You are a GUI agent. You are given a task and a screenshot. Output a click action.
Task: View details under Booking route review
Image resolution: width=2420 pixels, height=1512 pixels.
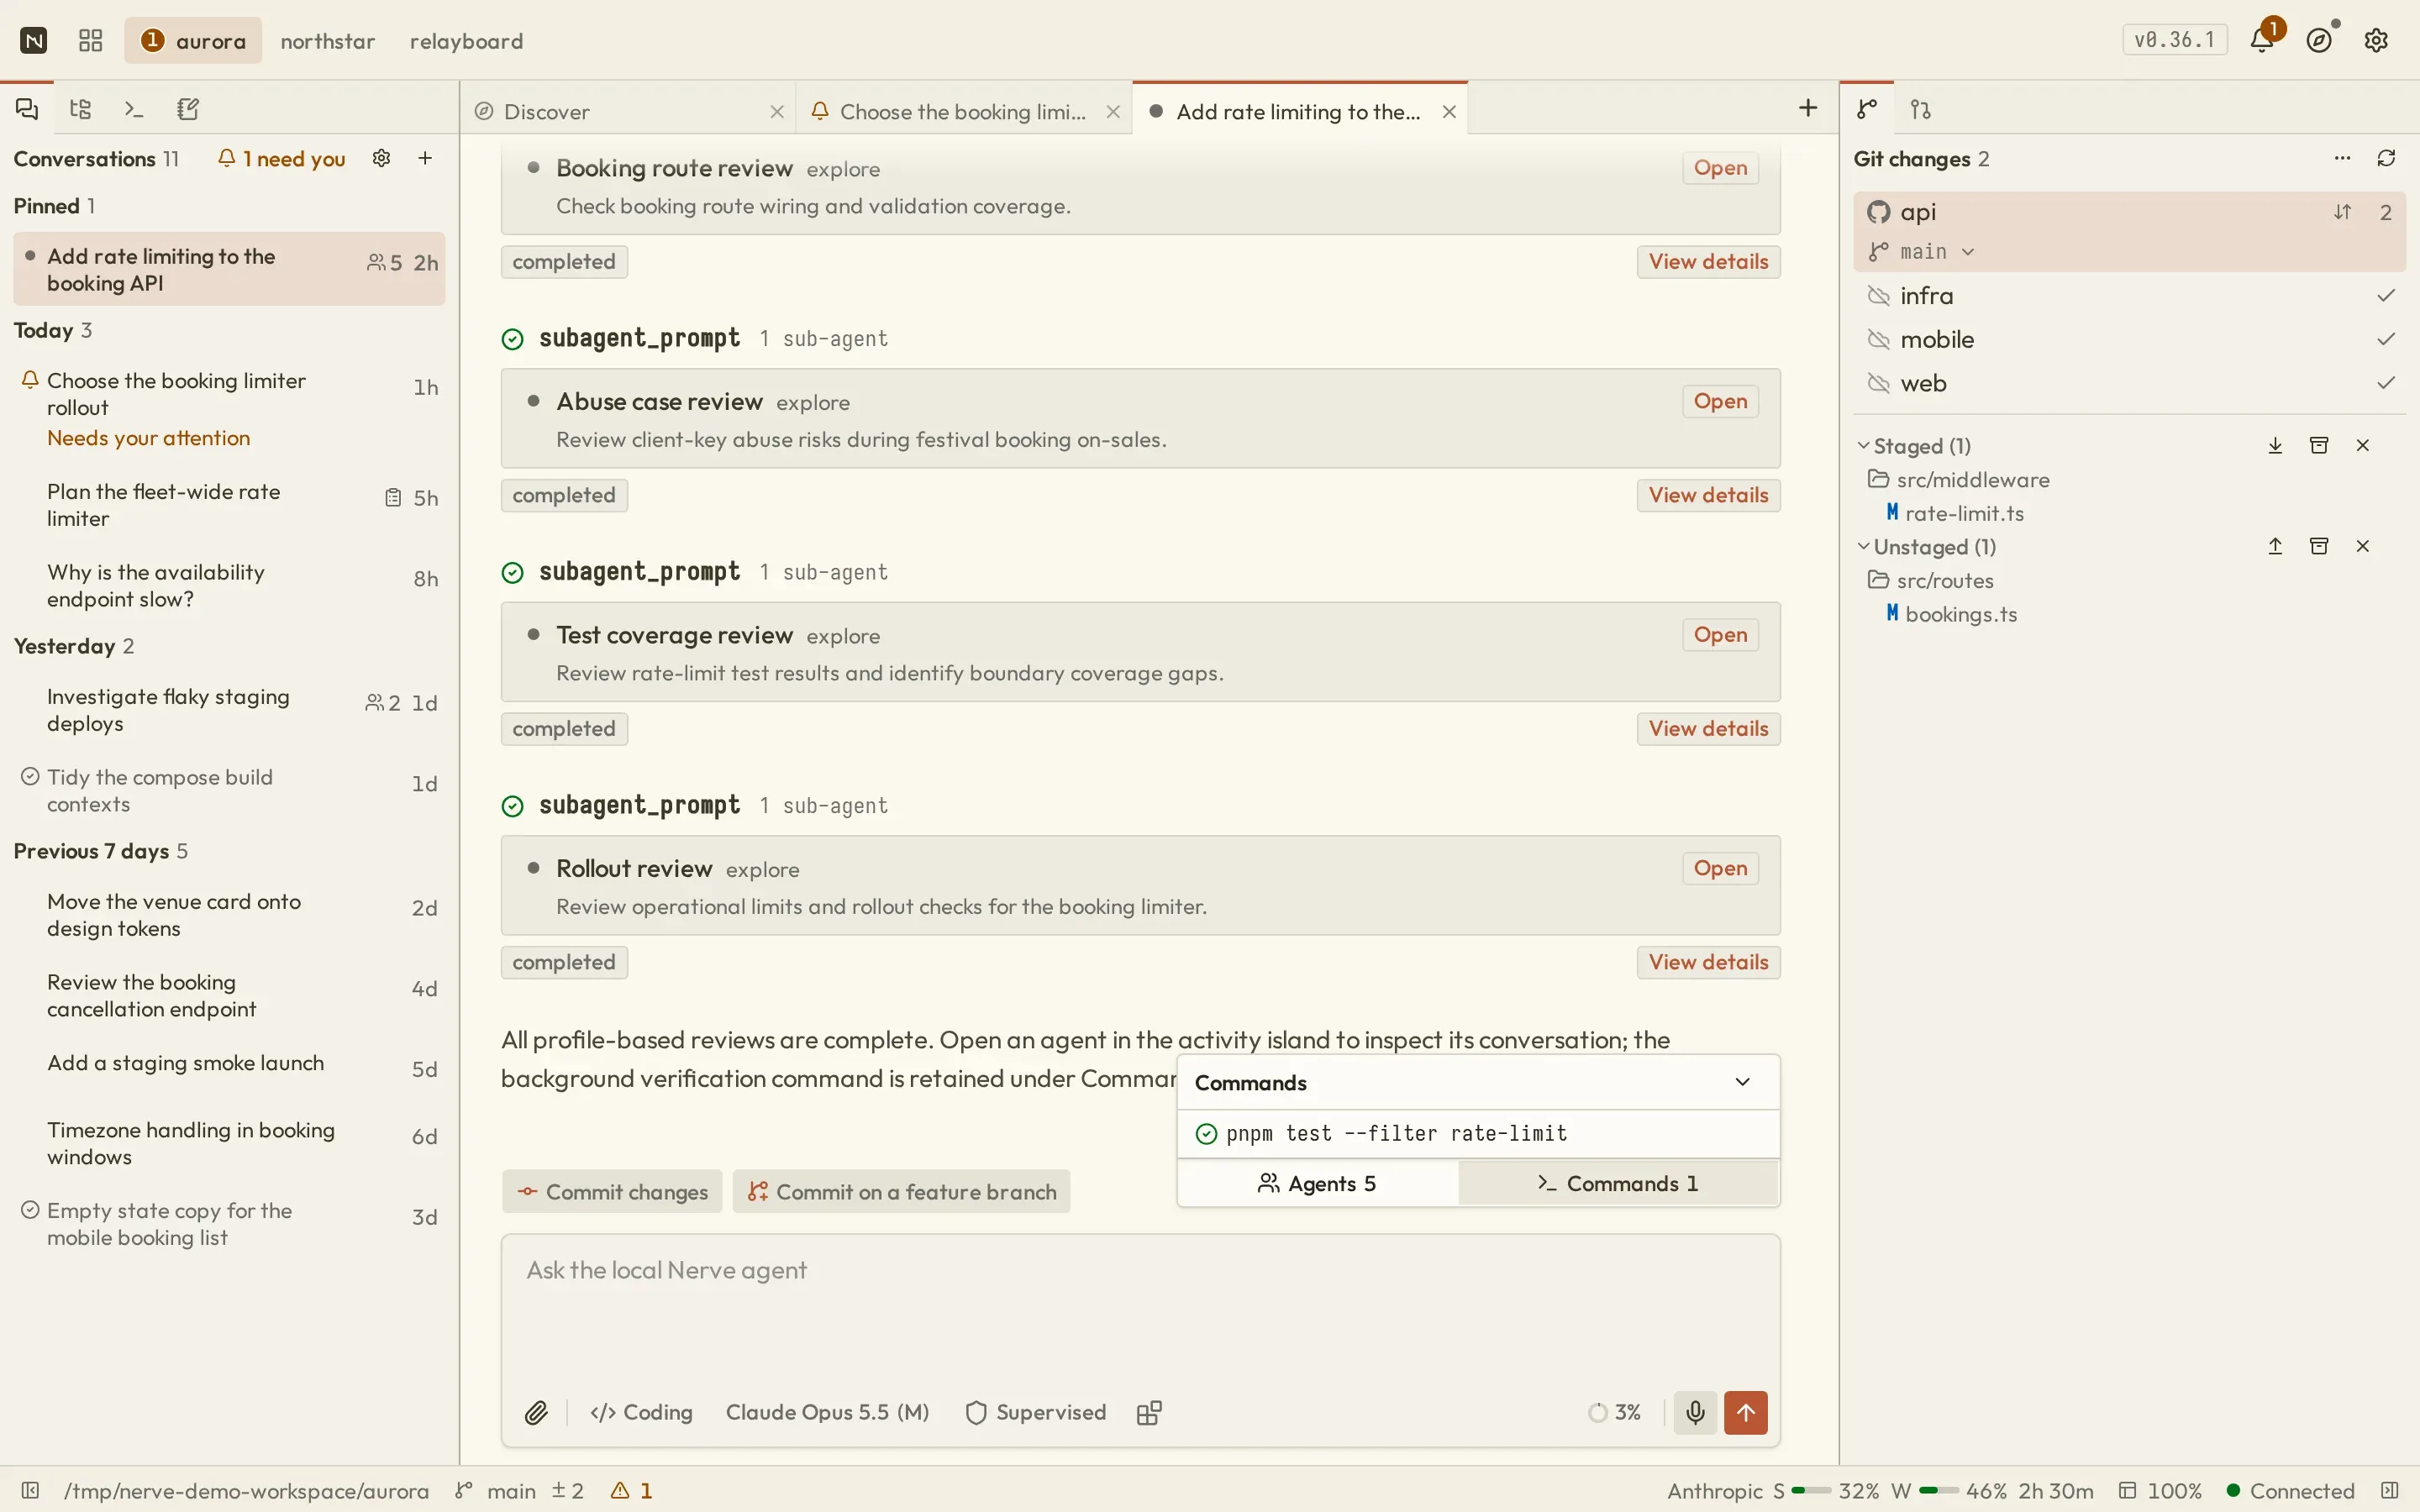[x=1708, y=261]
